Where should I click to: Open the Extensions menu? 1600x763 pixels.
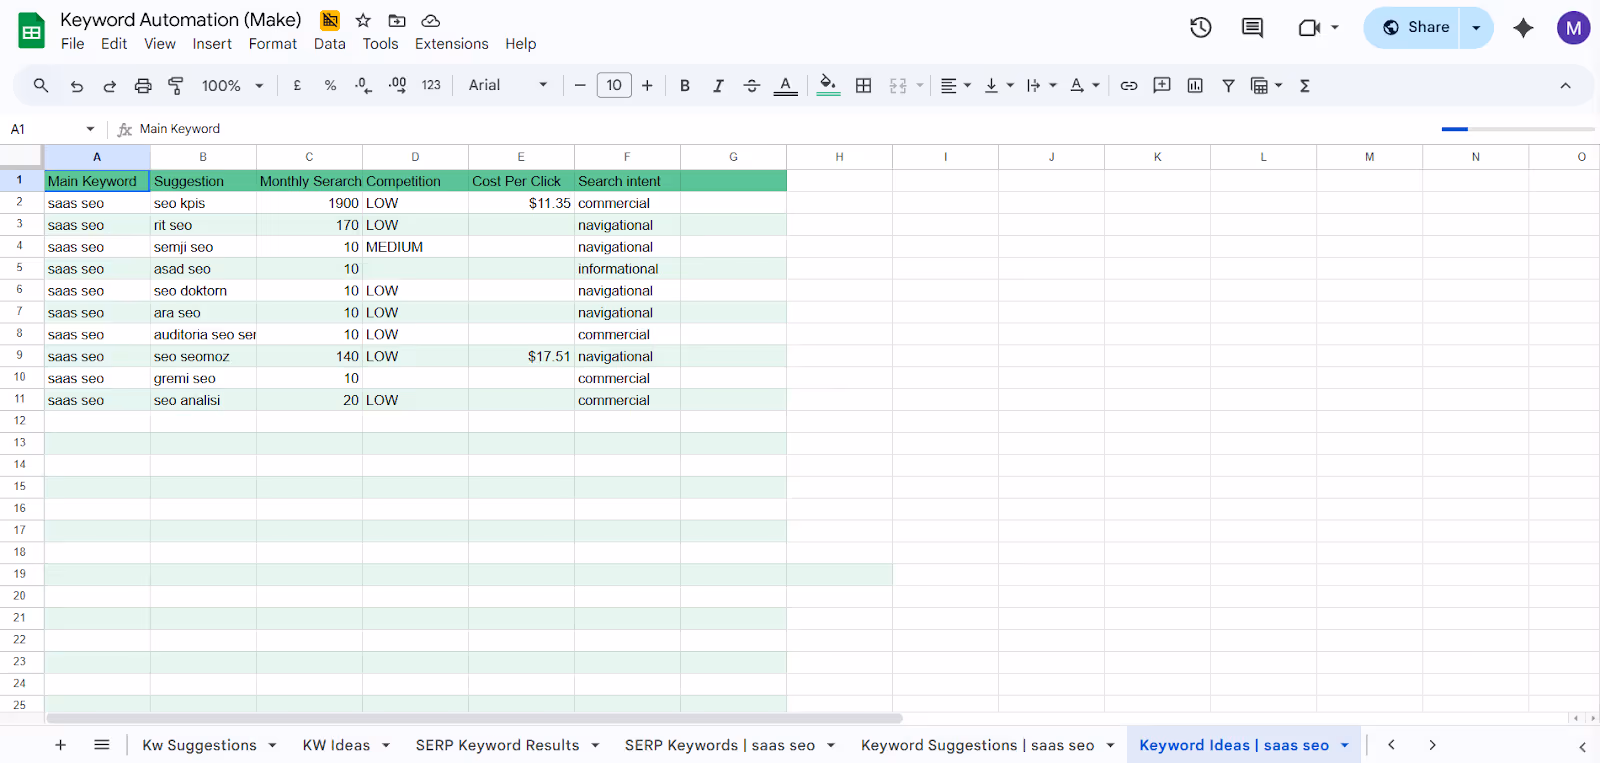(x=452, y=44)
